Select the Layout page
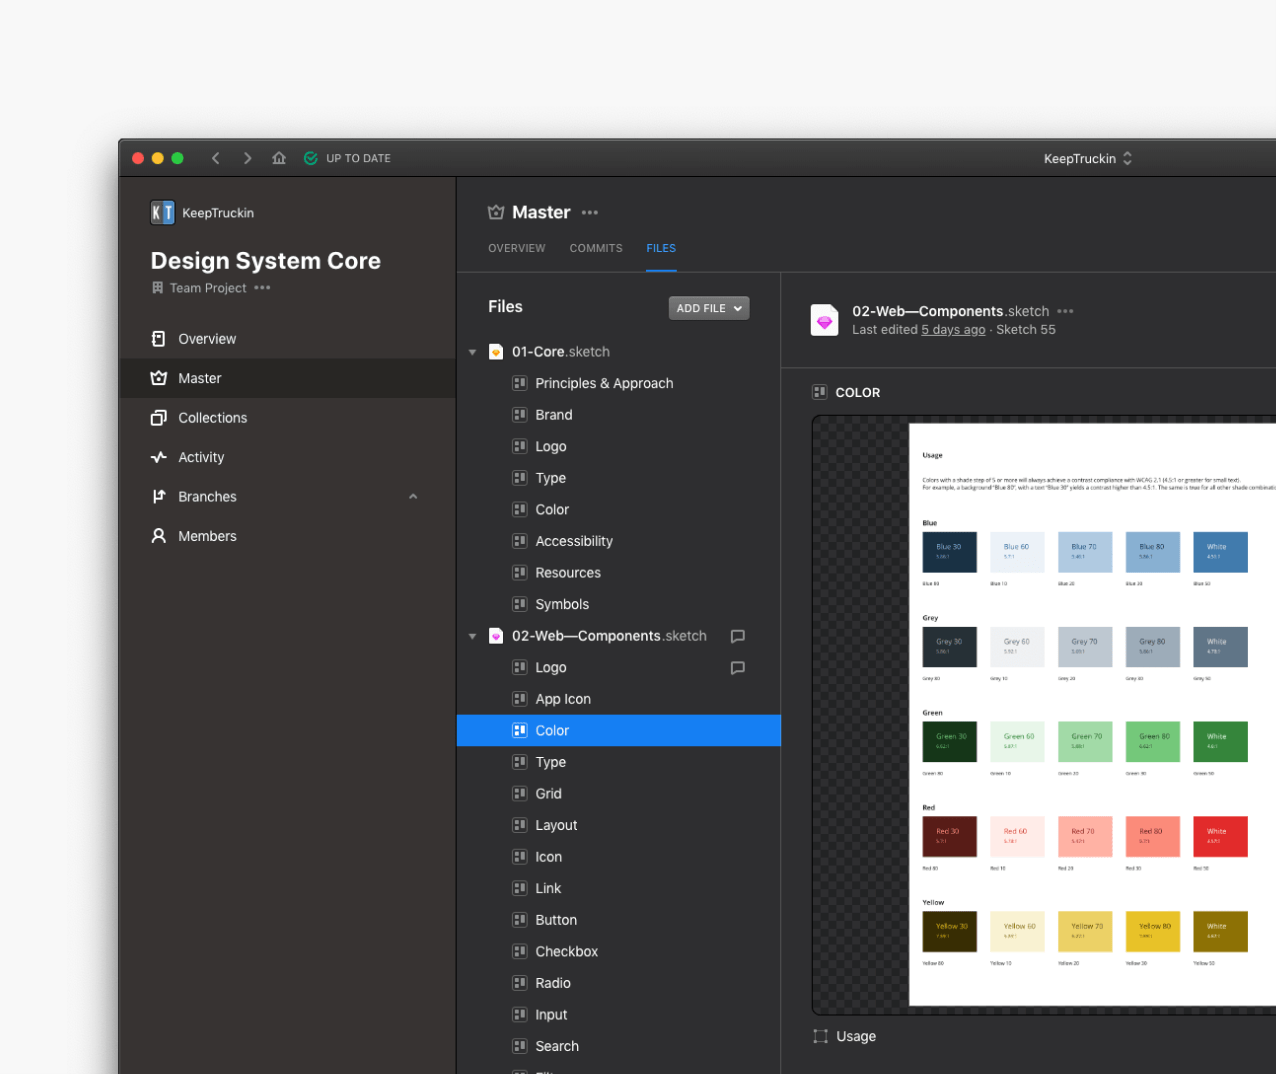This screenshot has height=1074, width=1276. [619, 825]
